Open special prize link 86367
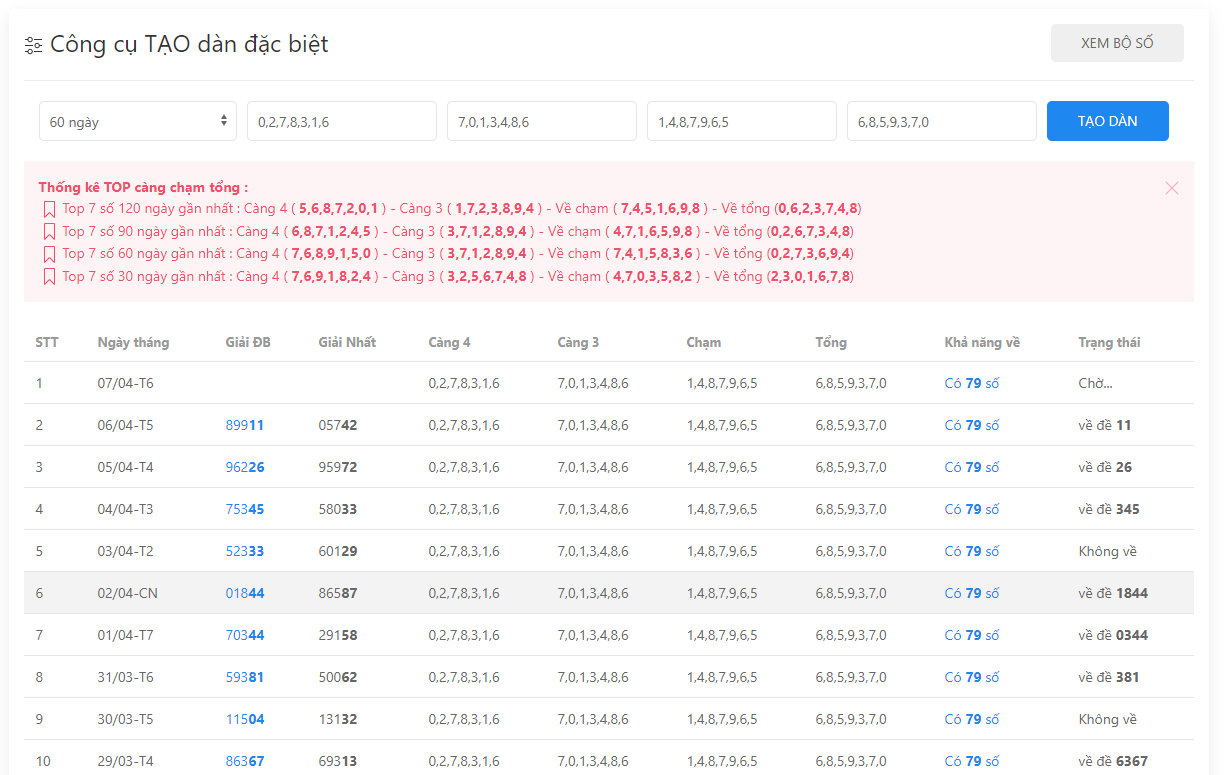 (x=245, y=761)
